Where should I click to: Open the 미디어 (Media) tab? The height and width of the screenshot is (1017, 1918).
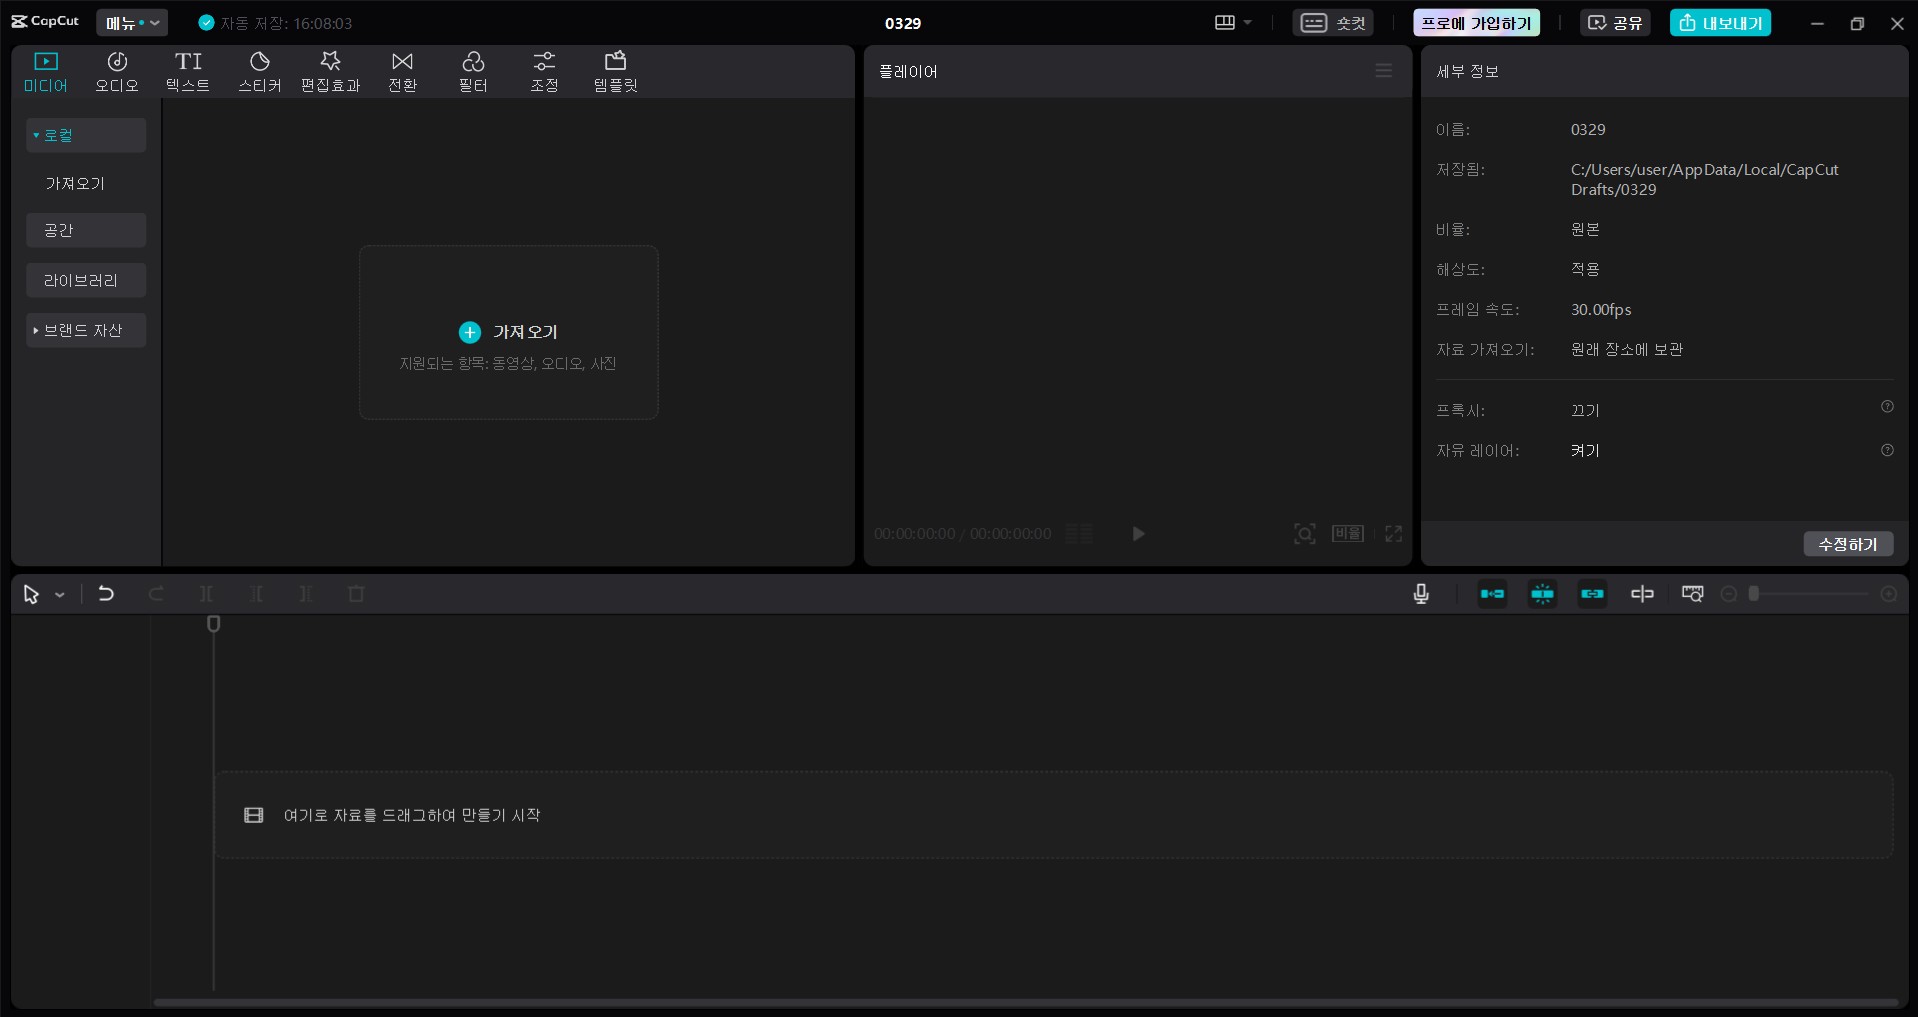46,72
